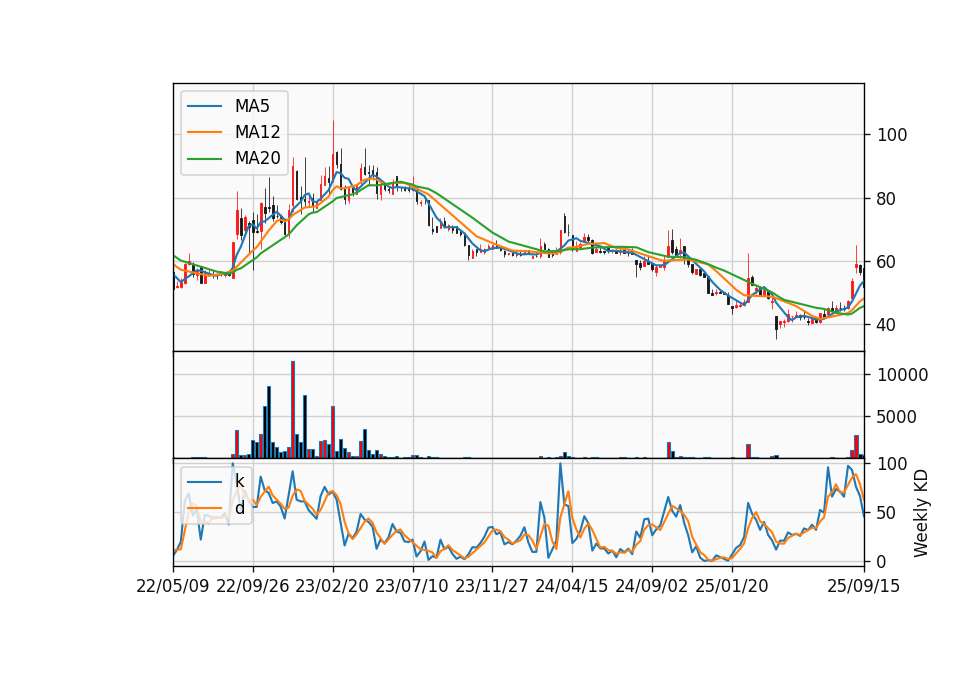Click the 23/07/10 date tick label
This screenshot has width=960, height=690.
click(412, 587)
